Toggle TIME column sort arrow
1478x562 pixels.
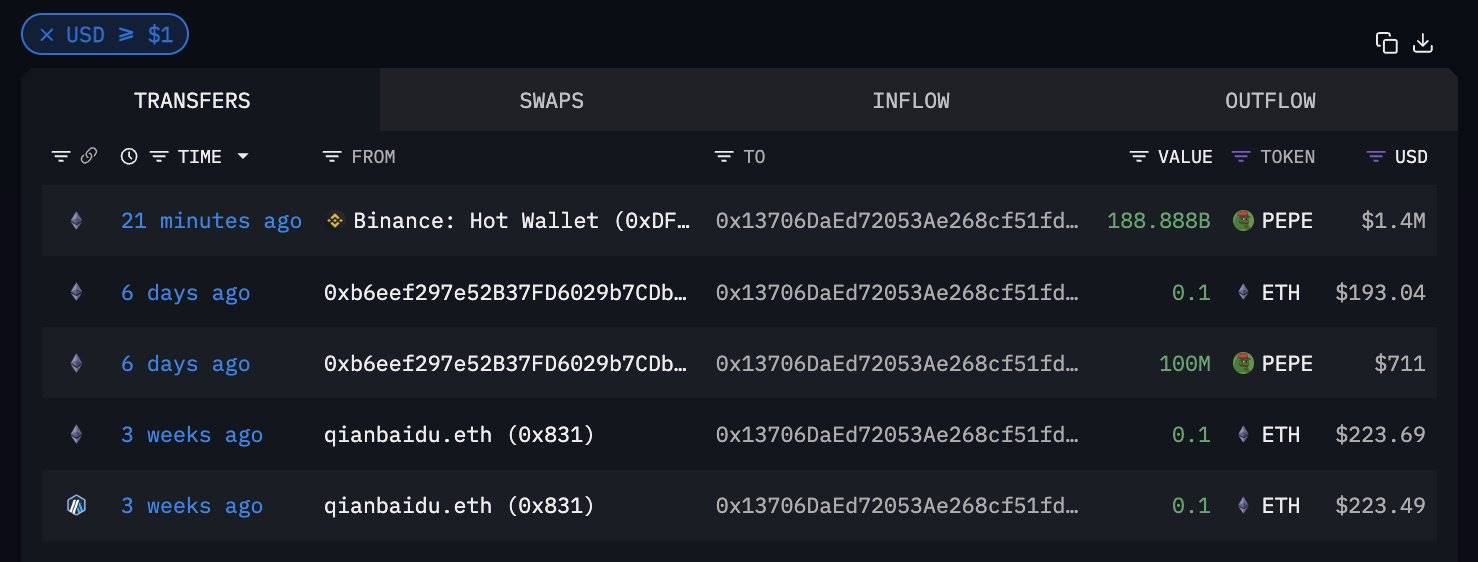[242, 157]
